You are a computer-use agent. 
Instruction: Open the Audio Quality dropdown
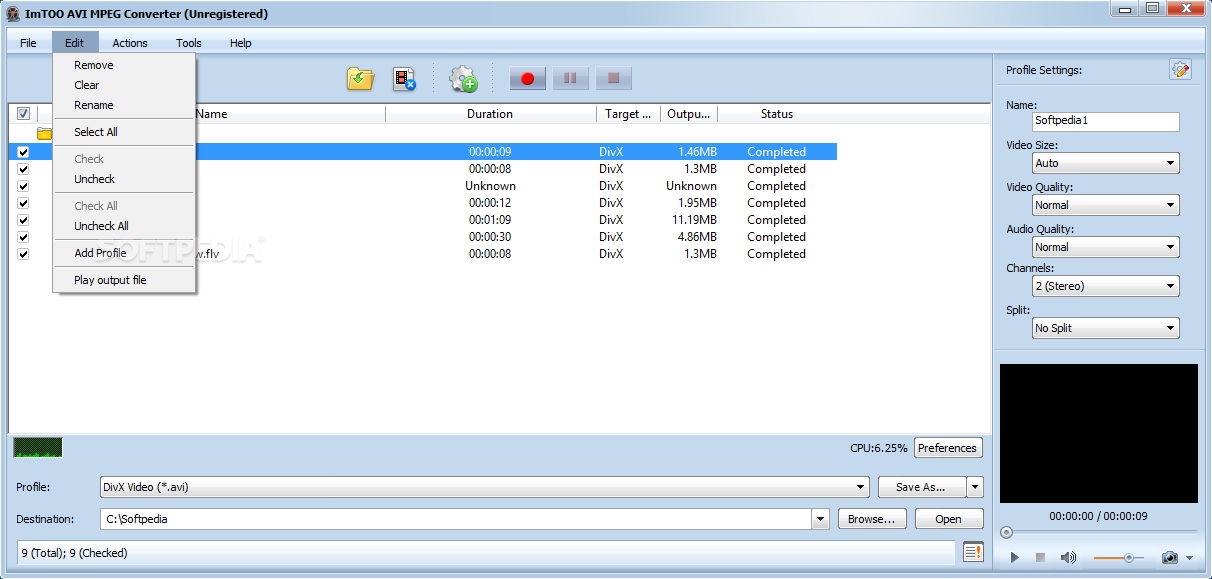point(1105,247)
